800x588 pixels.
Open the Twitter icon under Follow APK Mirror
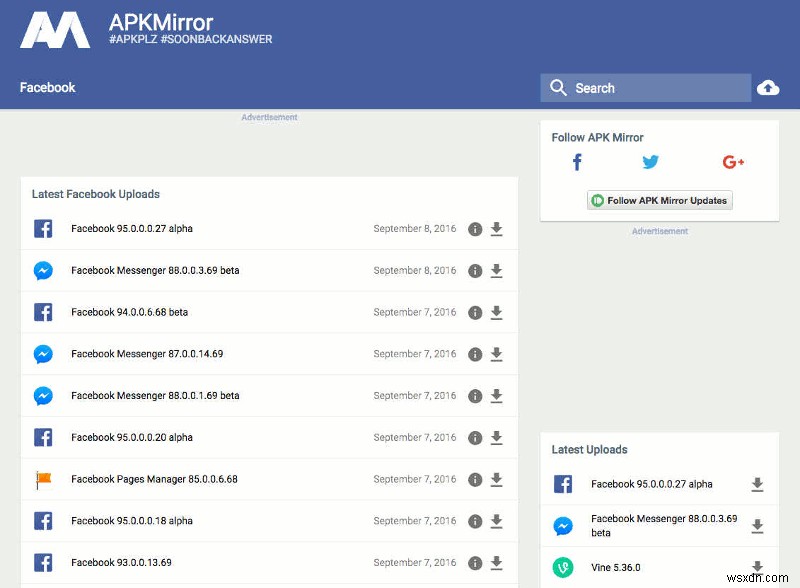[x=650, y=161]
